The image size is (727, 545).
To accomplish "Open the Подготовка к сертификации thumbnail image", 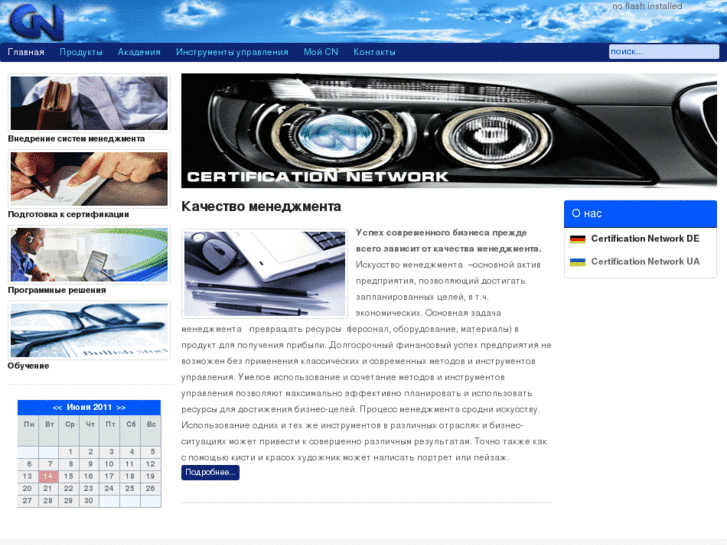I will tap(89, 179).
